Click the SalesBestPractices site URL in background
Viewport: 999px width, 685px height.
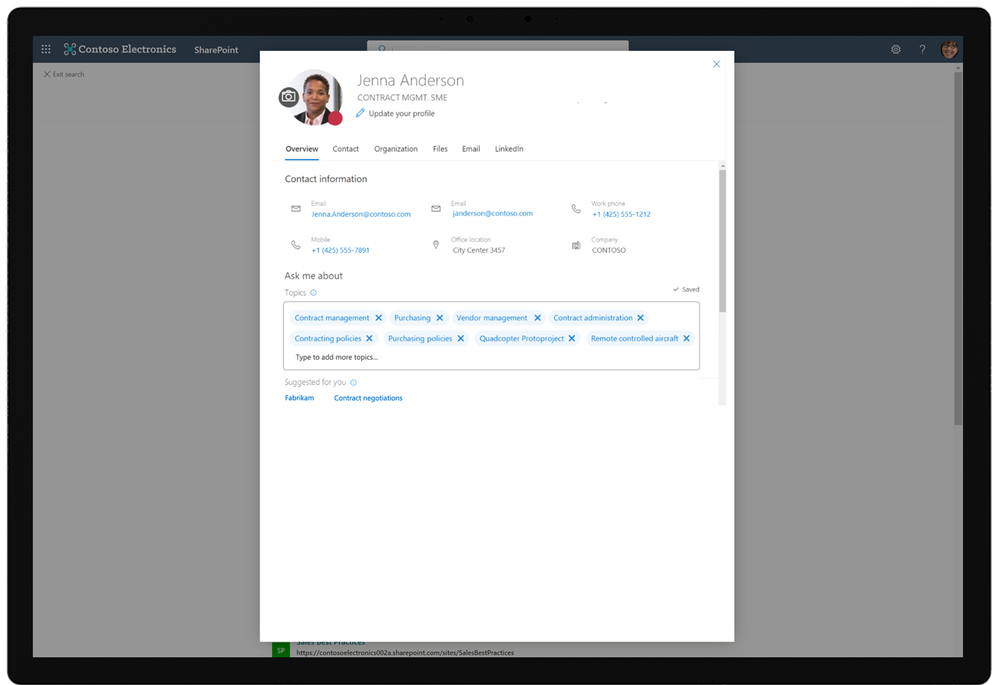tap(405, 653)
